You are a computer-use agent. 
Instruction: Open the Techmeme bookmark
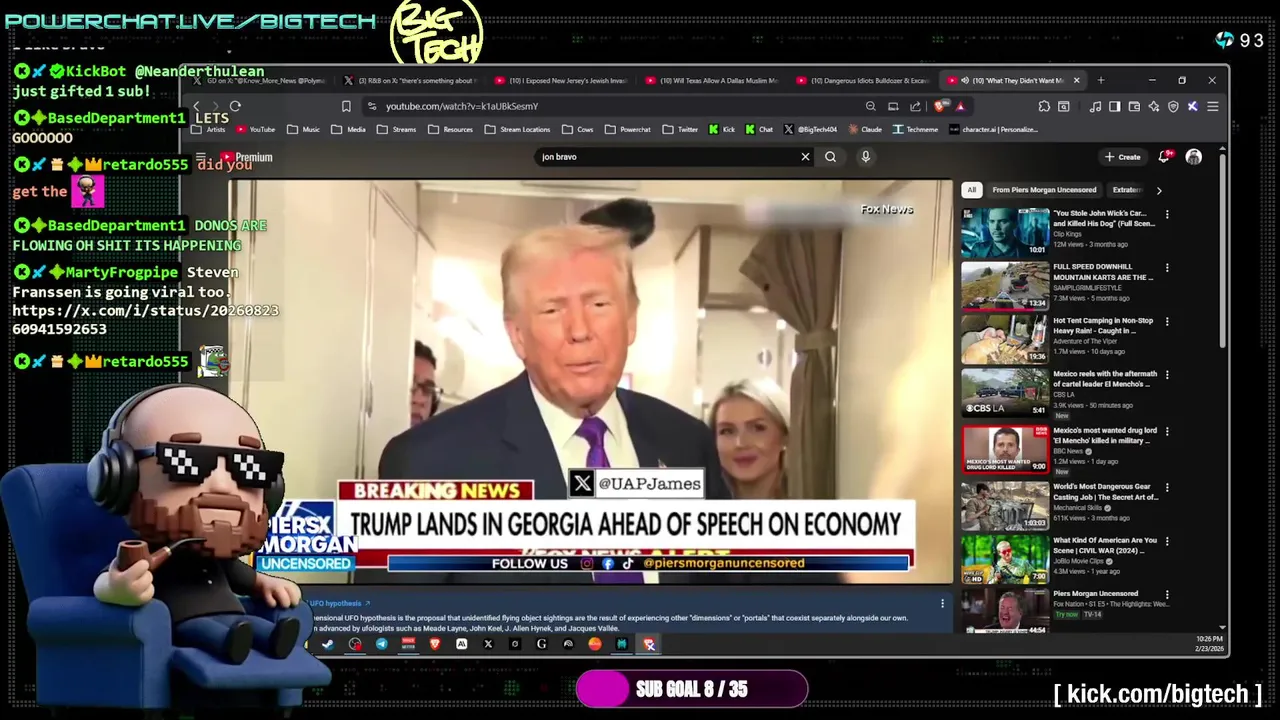(916, 129)
